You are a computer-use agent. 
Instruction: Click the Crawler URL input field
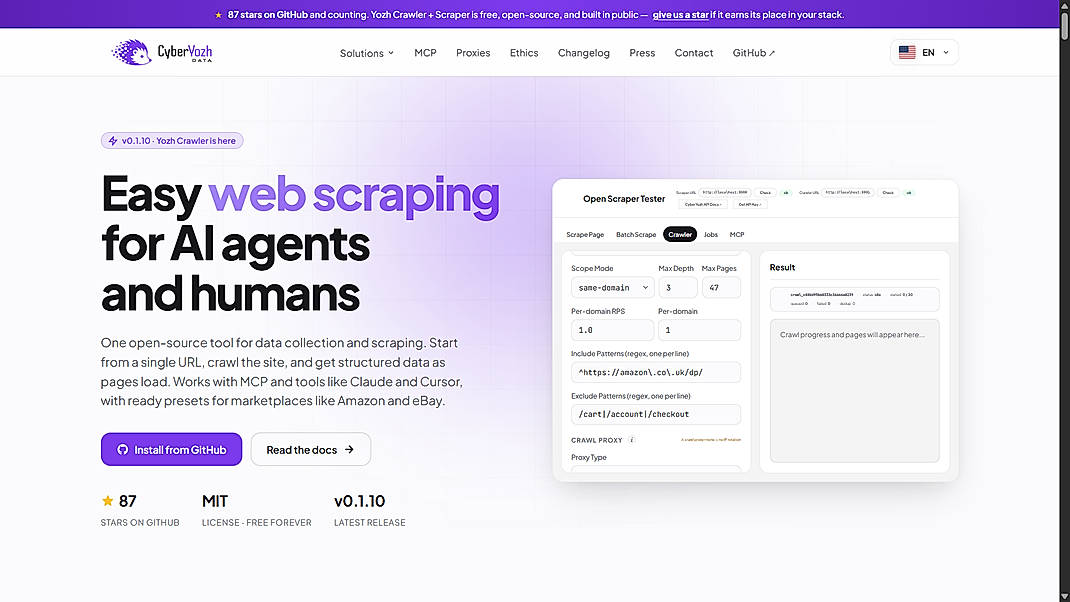[848, 192]
